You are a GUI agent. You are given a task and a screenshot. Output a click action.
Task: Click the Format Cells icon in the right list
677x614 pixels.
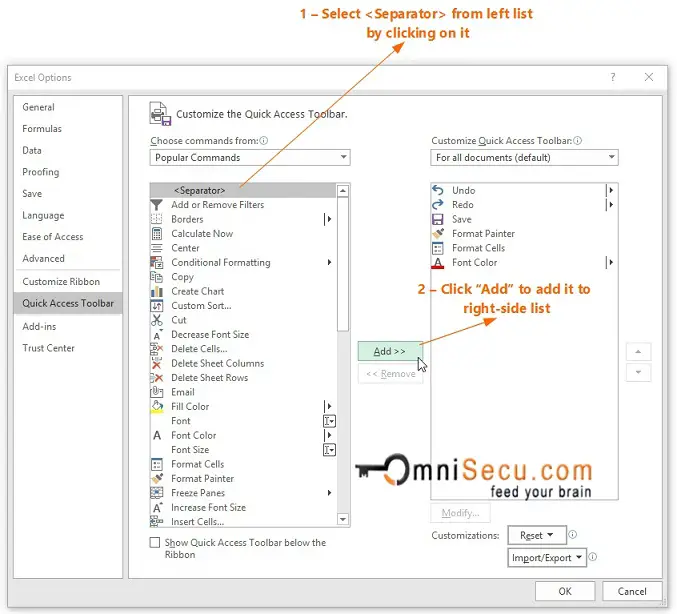(438, 248)
